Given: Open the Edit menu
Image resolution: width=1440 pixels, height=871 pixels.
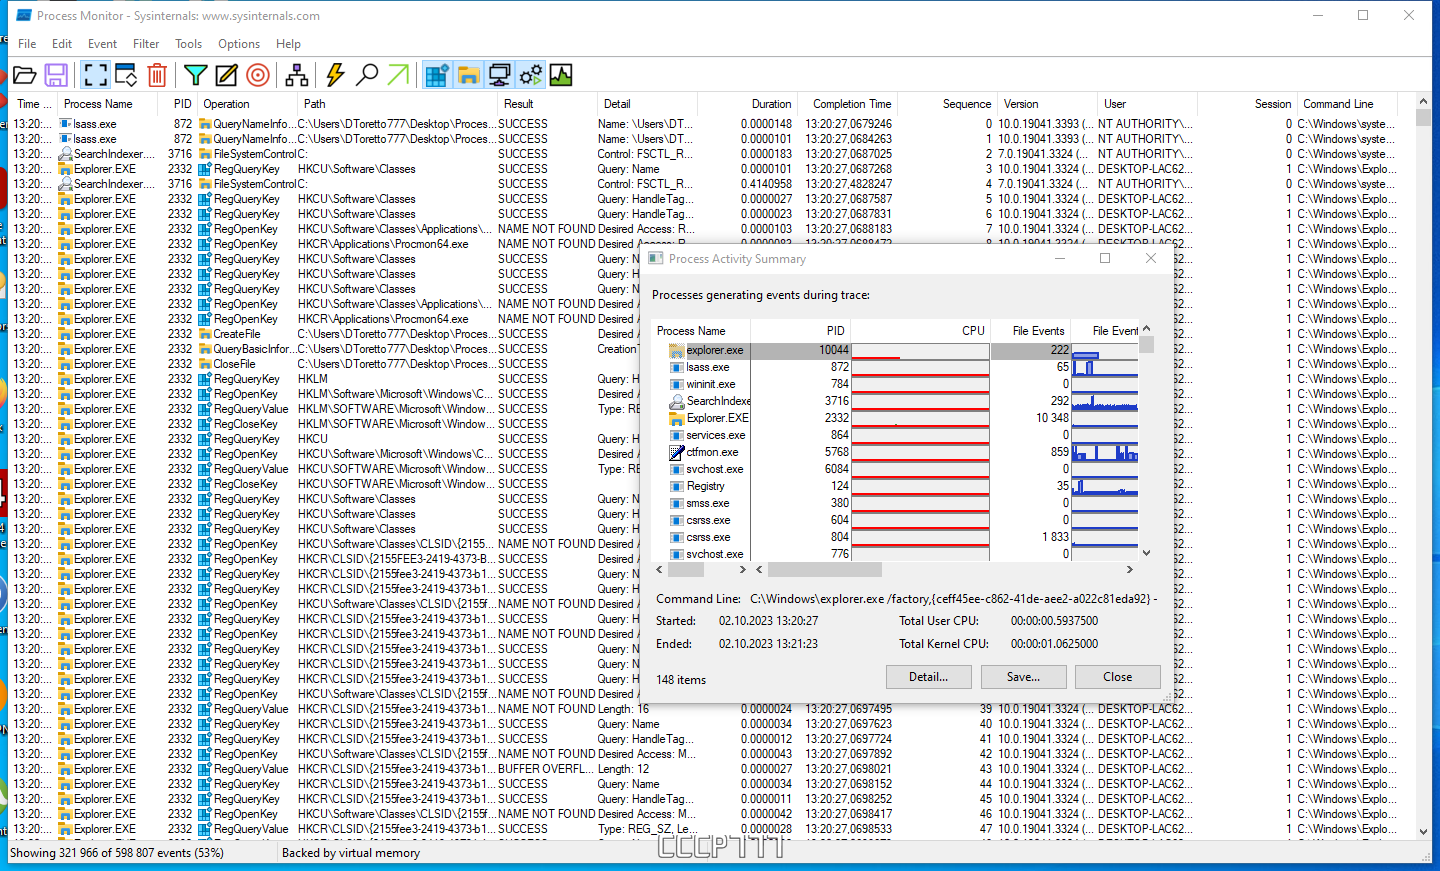Looking at the screenshot, I should (x=62, y=44).
